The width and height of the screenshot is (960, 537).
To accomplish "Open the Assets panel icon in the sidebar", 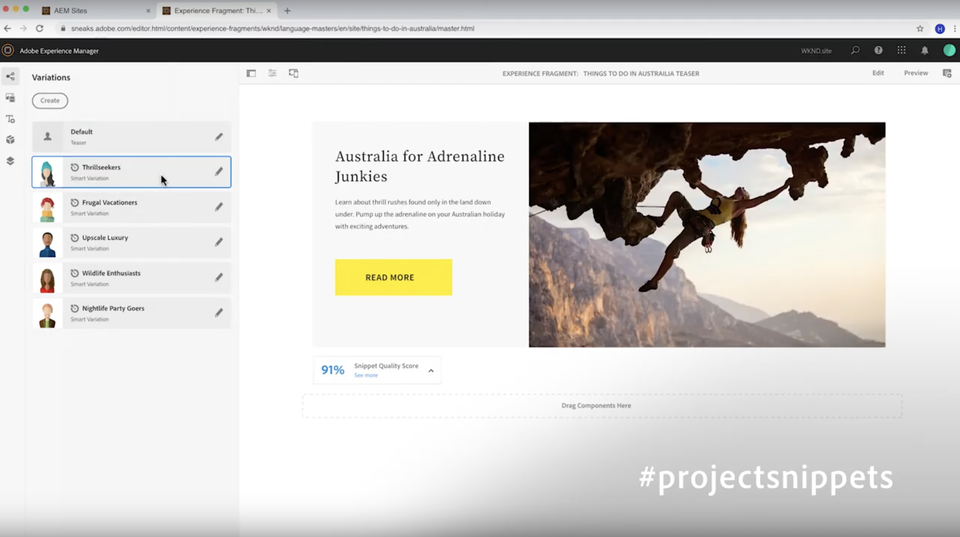I will (x=10, y=98).
